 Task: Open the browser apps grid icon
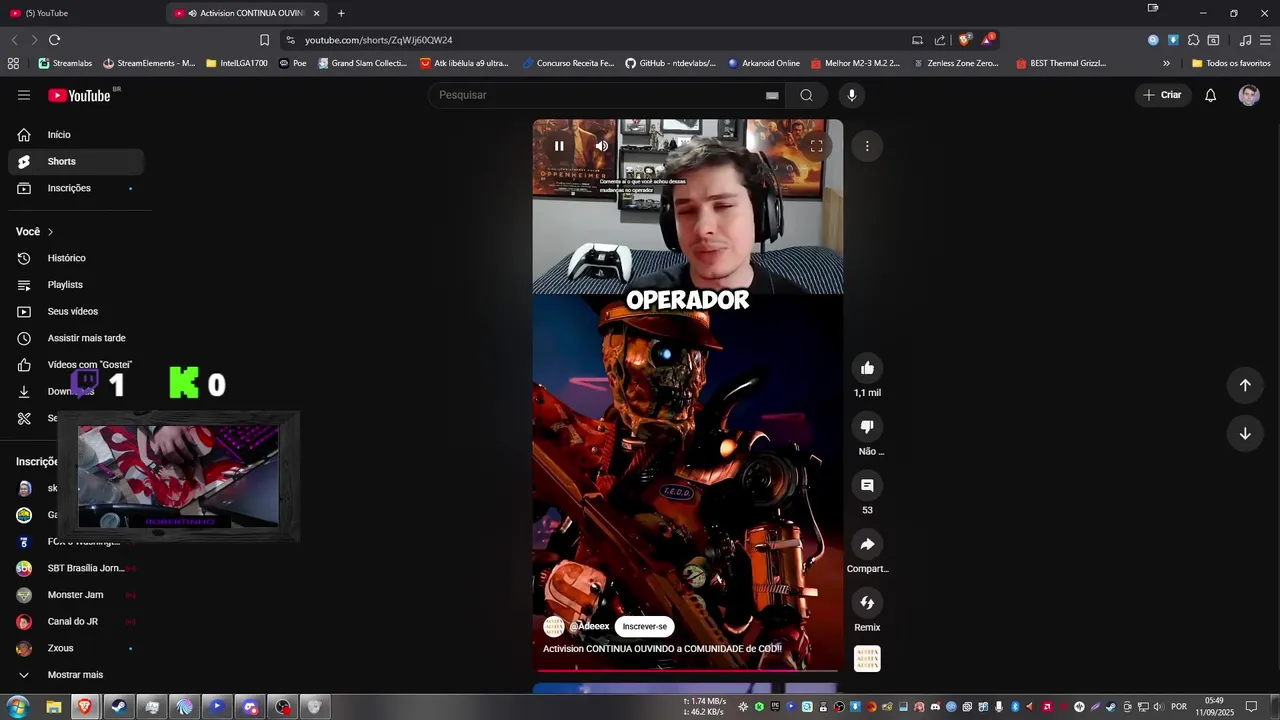(x=13, y=63)
